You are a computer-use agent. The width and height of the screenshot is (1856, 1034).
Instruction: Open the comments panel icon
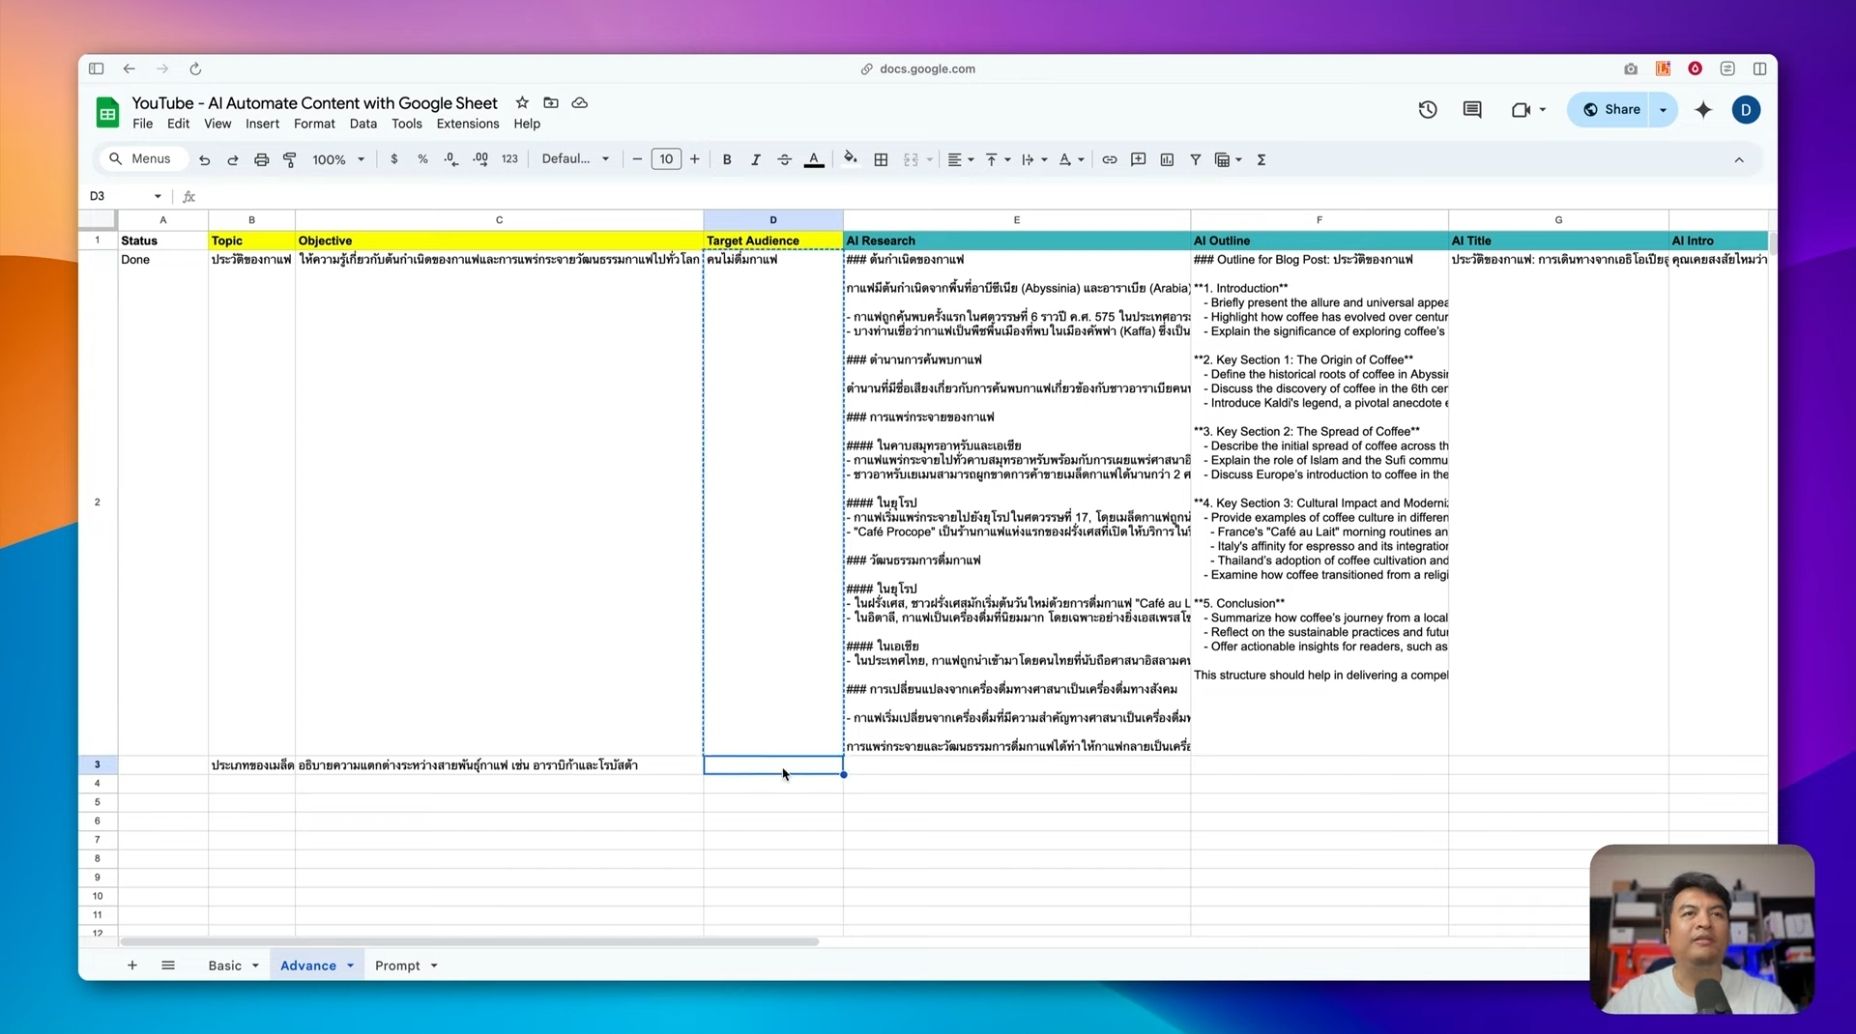coord(1472,110)
